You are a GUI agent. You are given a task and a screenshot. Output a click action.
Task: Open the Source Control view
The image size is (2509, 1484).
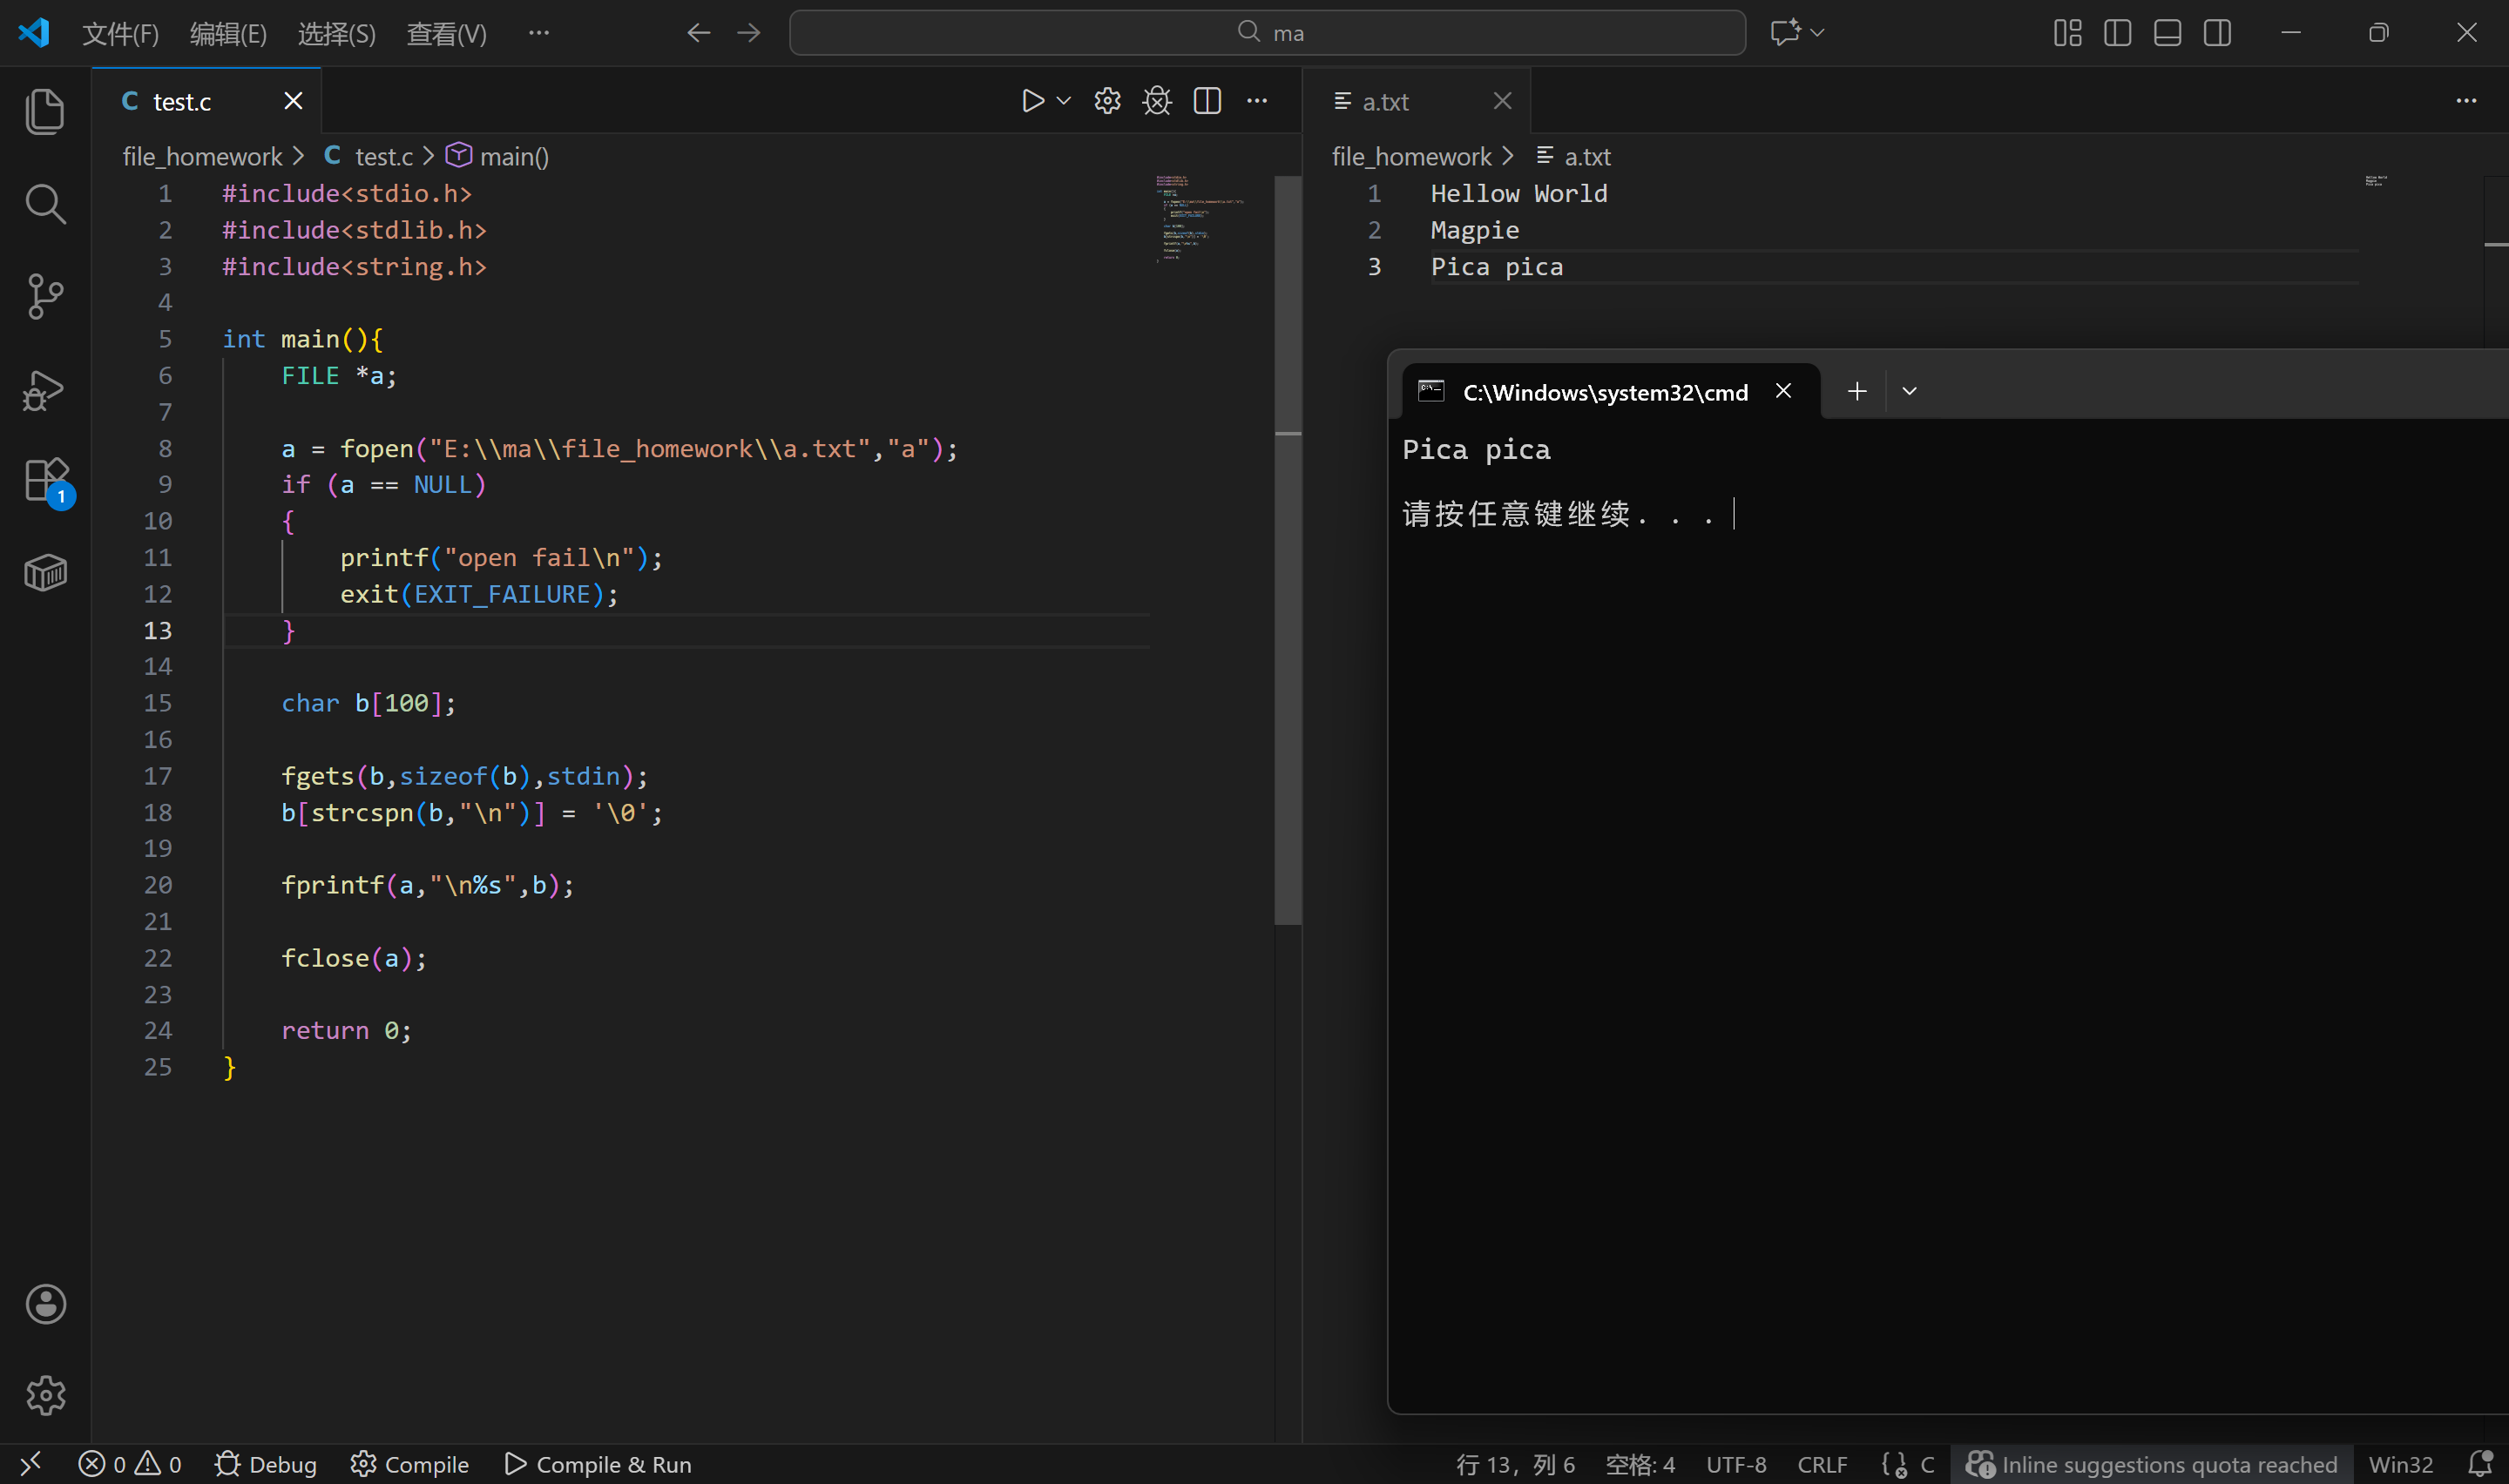pyautogui.click(x=45, y=296)
